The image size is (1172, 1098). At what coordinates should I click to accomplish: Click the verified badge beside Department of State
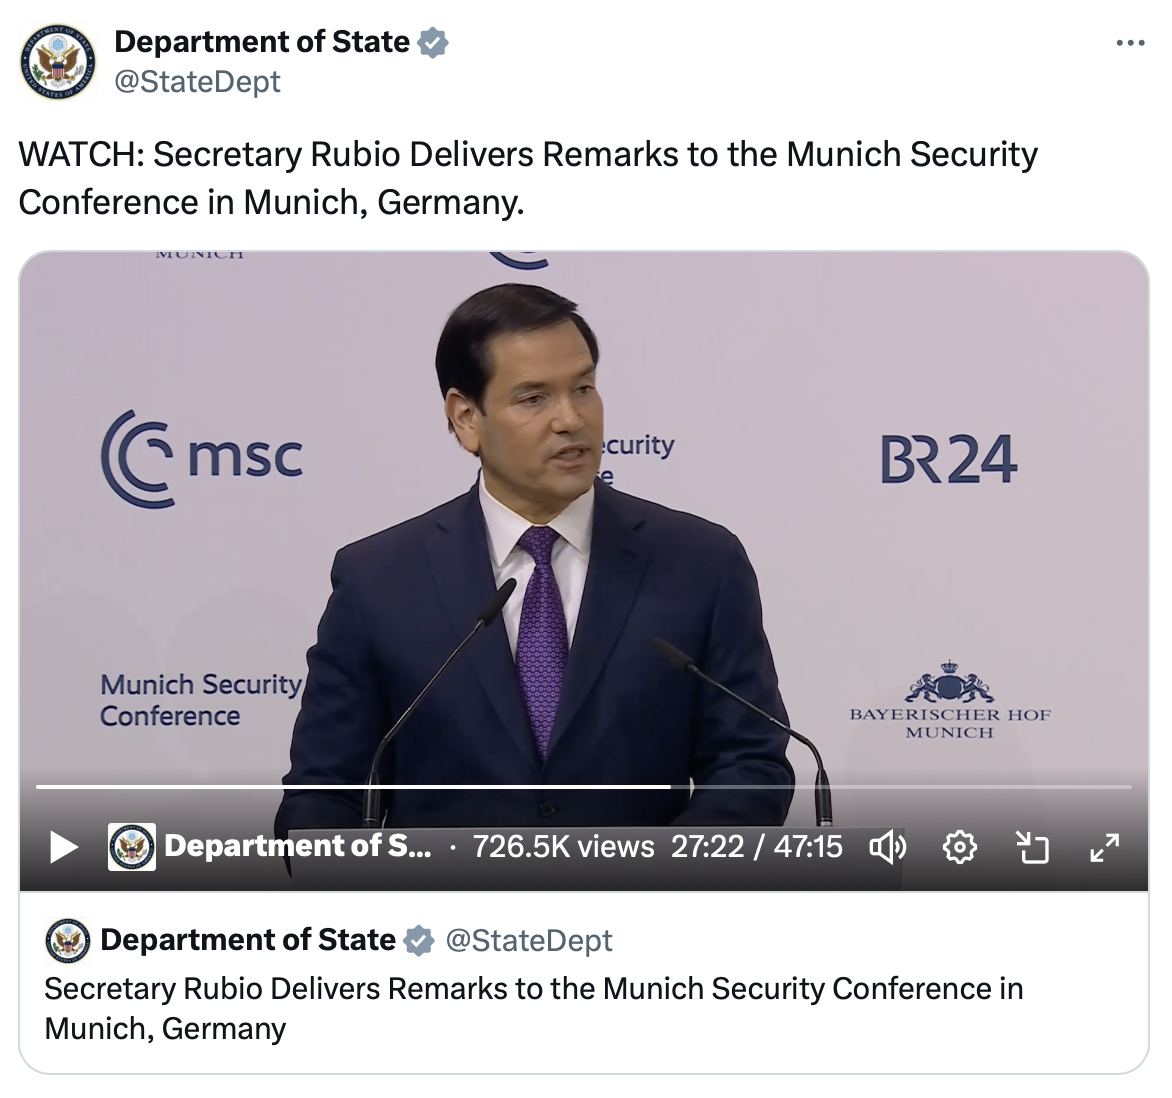tap(433, 43)
